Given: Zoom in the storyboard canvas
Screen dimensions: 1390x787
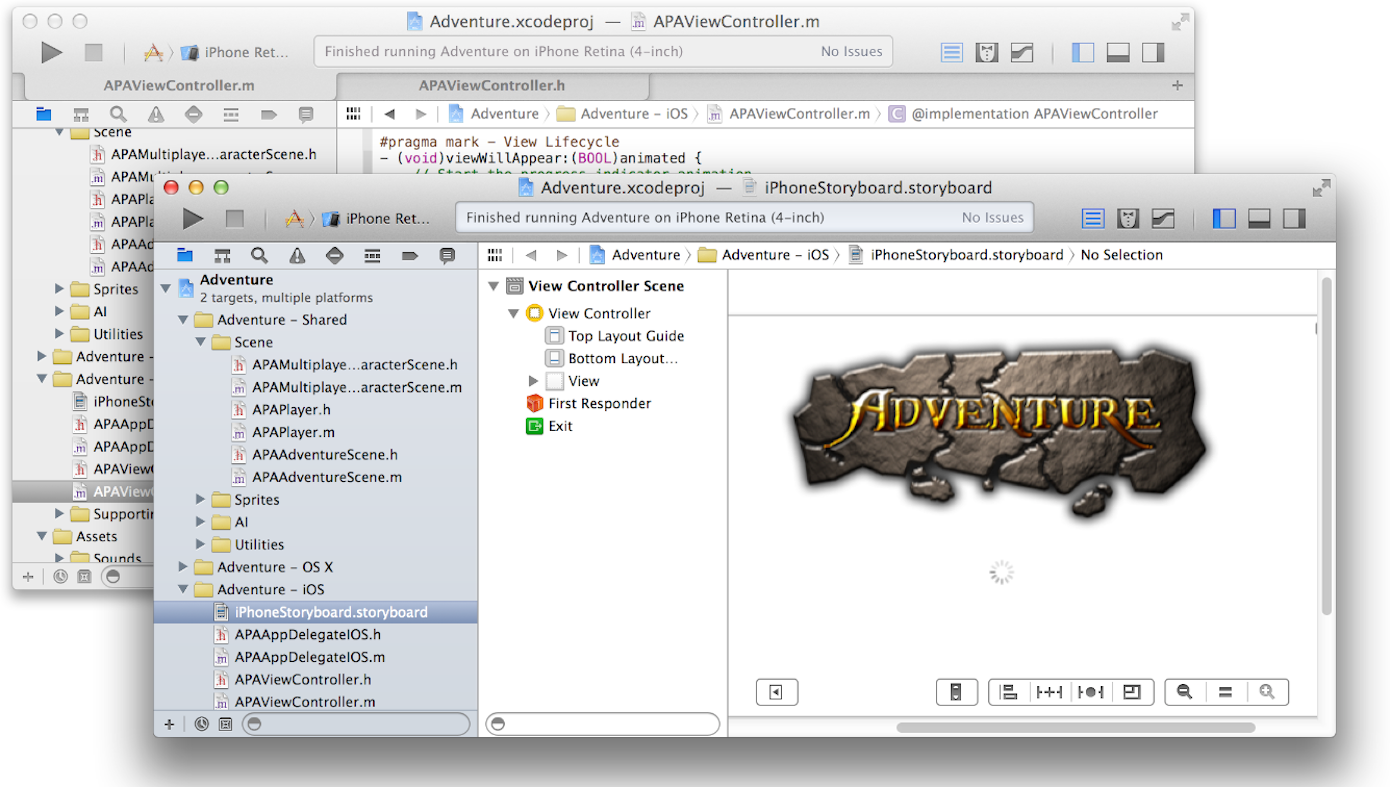Looking at the screenshot, I should coord(1268,691).
